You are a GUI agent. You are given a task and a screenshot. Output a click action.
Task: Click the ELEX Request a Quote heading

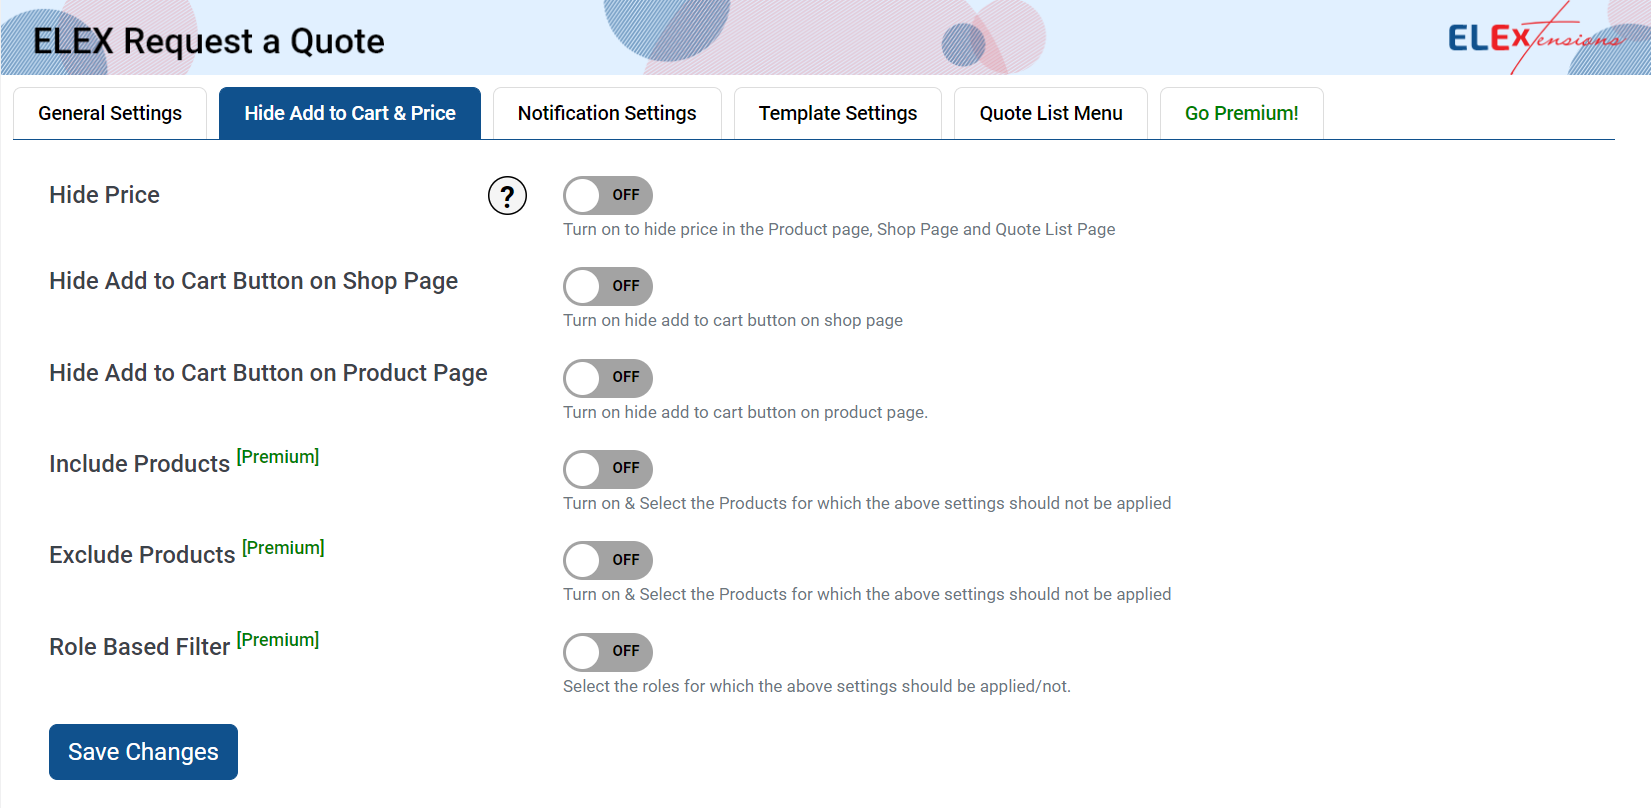point(208,41)
